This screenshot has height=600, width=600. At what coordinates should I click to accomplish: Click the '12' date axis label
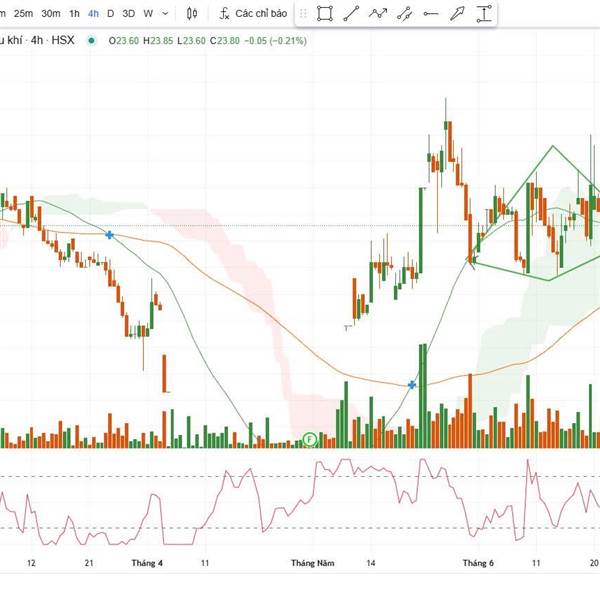(x=31, y=563)
